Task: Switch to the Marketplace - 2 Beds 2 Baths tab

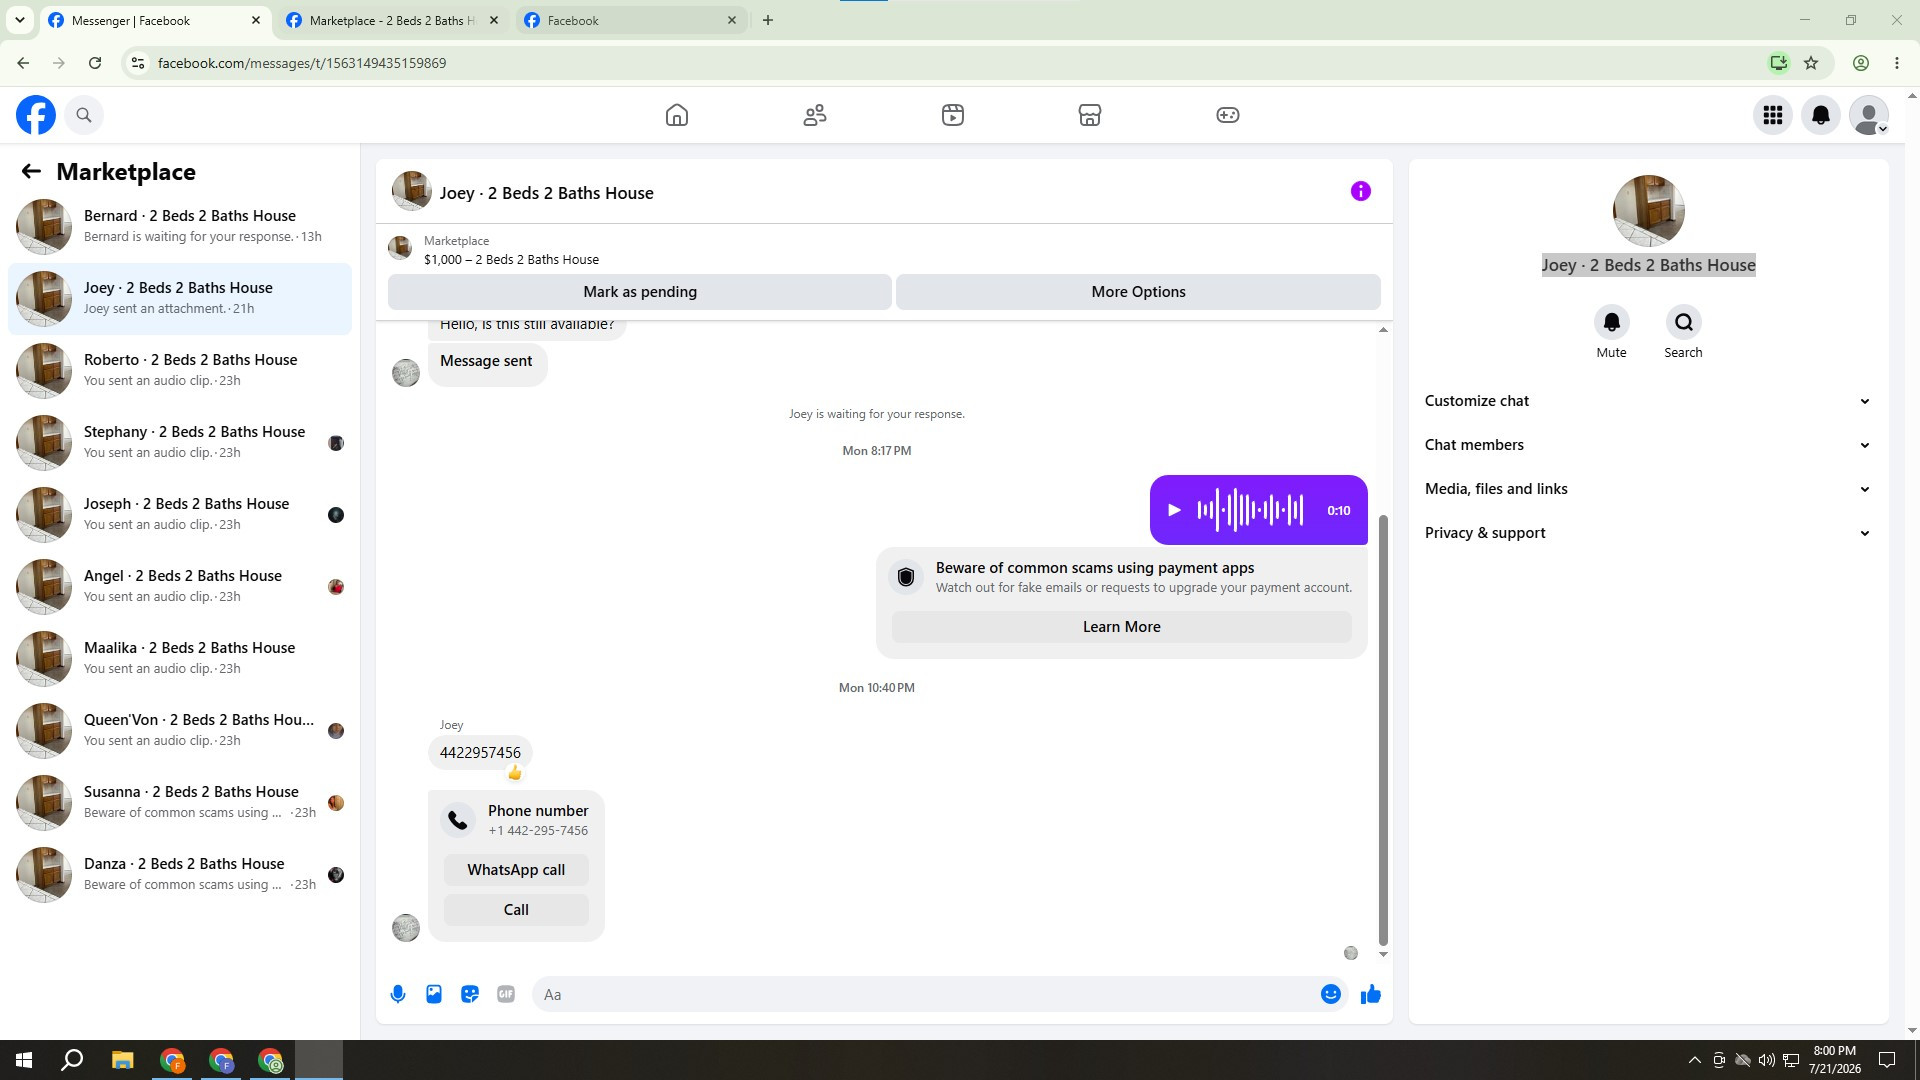Action: pos(393,20)
